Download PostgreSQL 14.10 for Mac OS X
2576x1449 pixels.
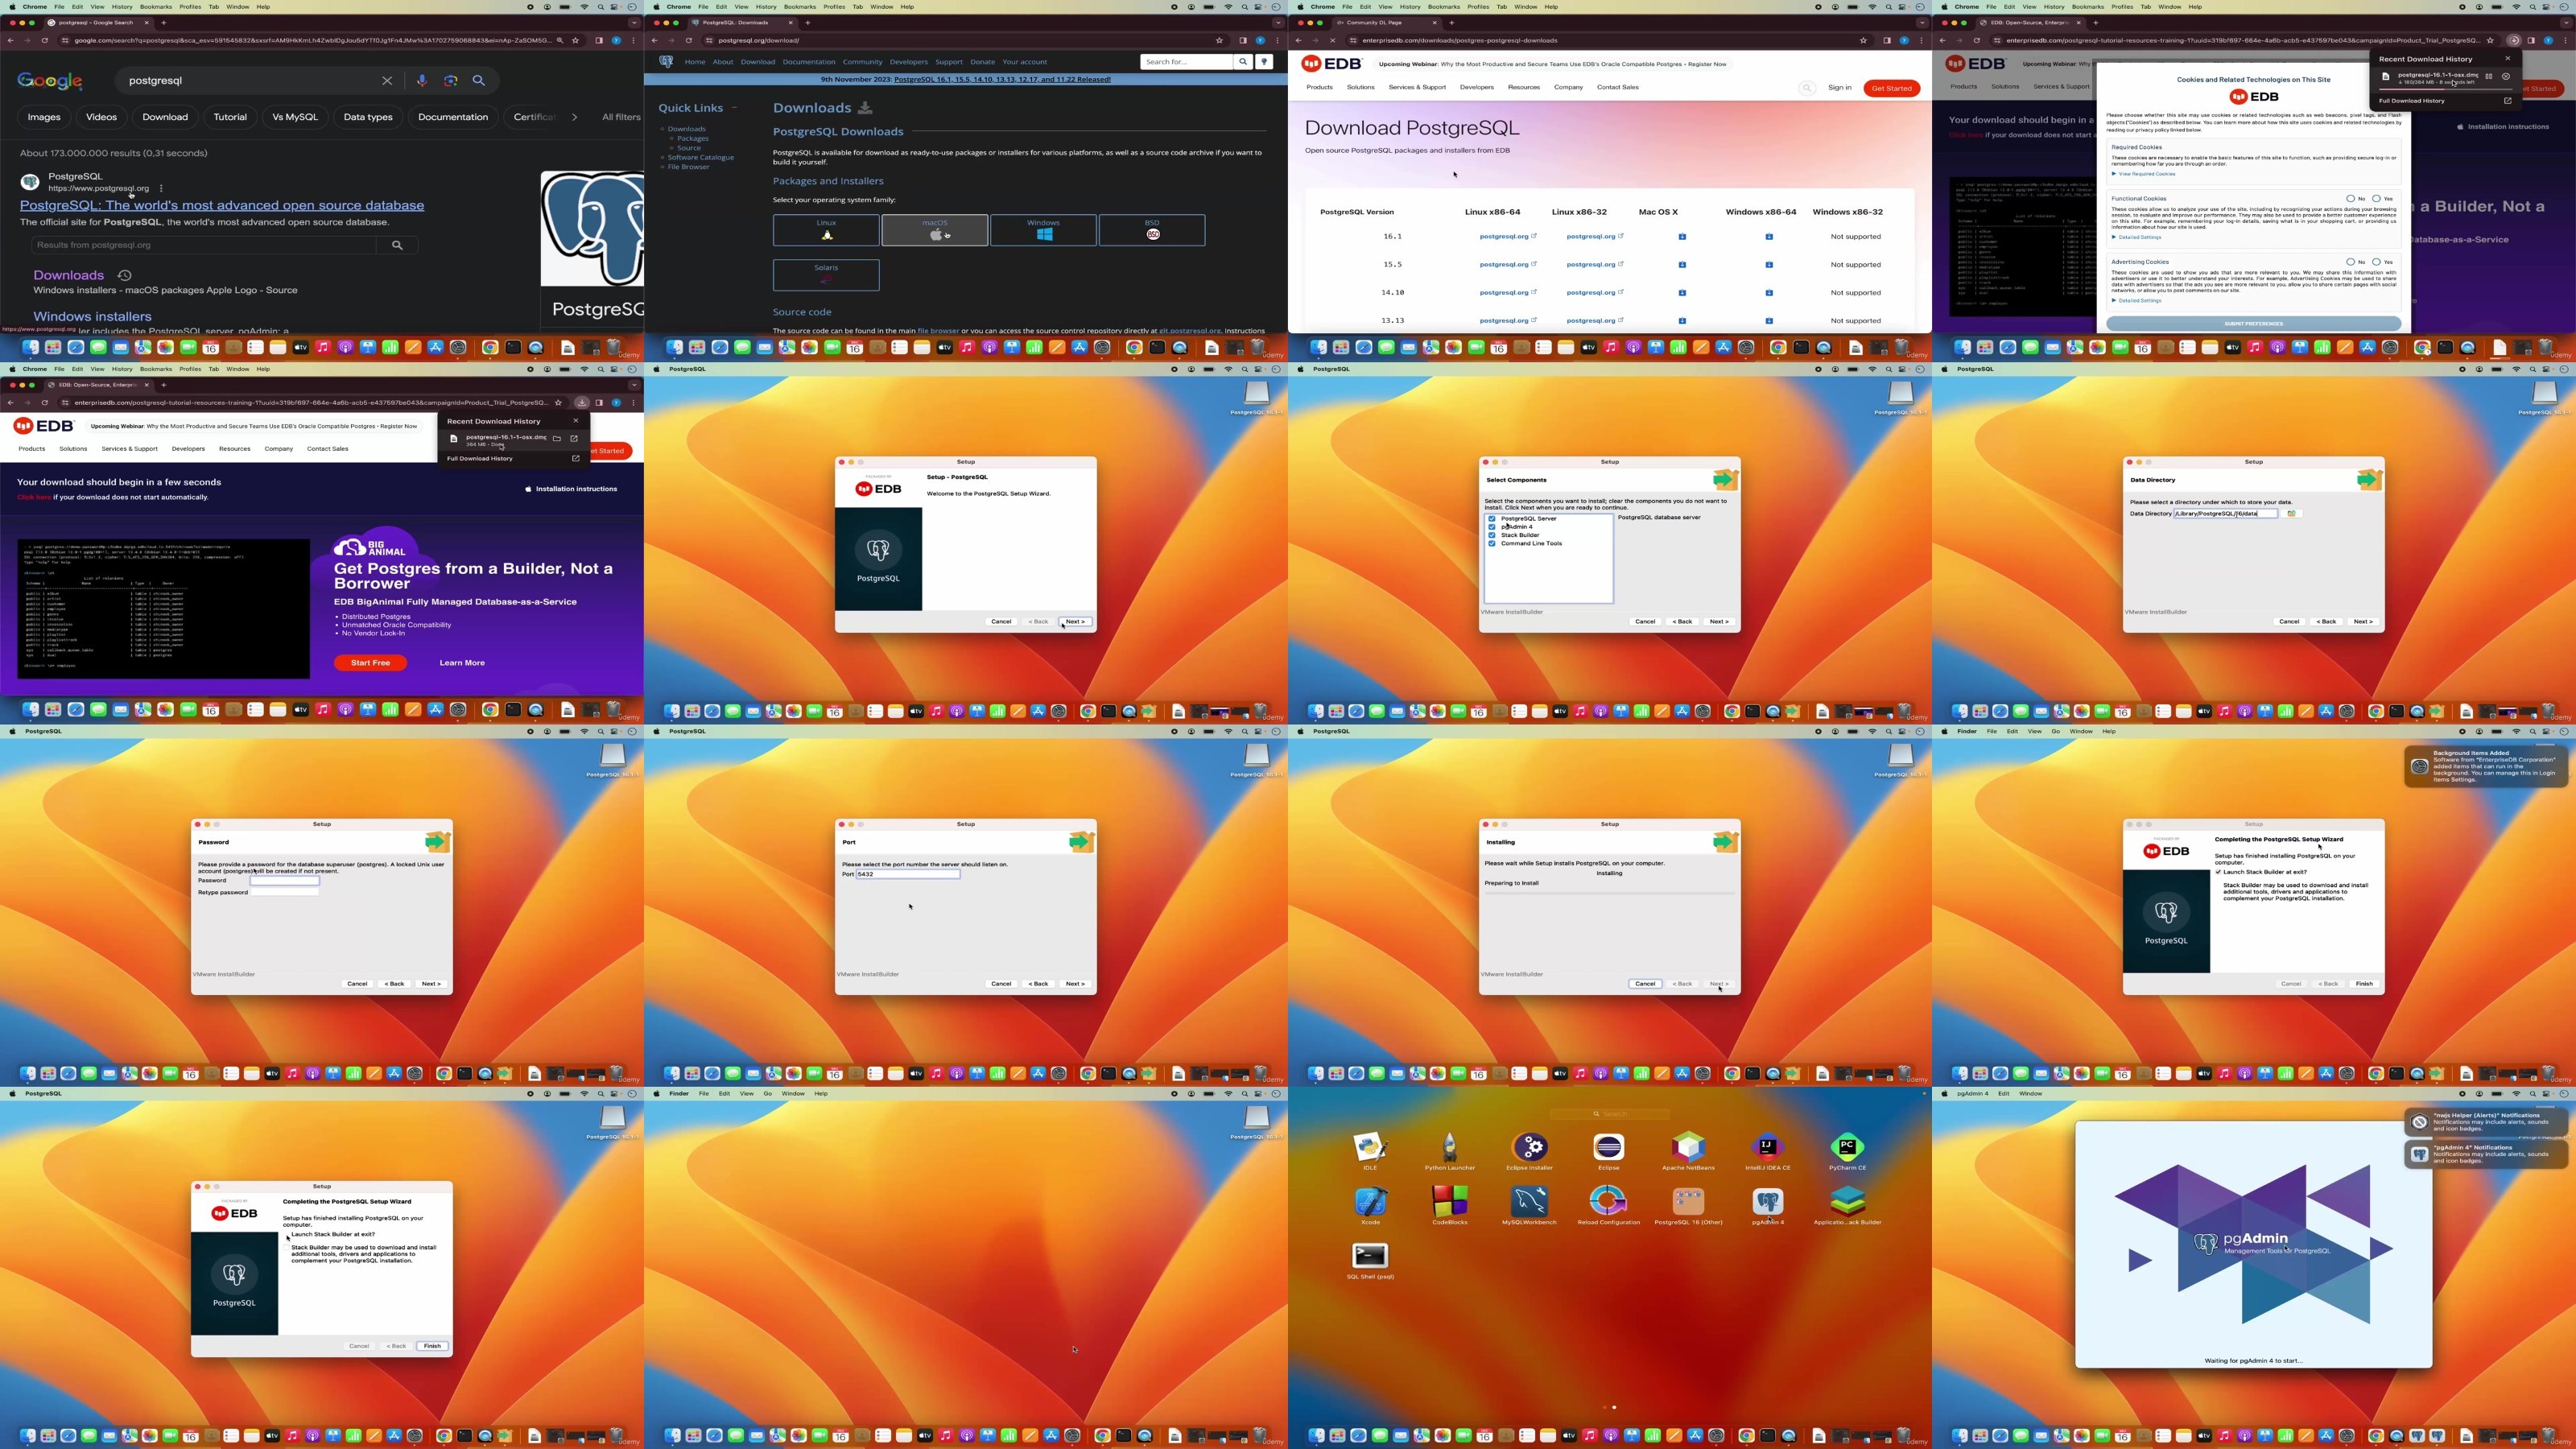pos(1682,293)
